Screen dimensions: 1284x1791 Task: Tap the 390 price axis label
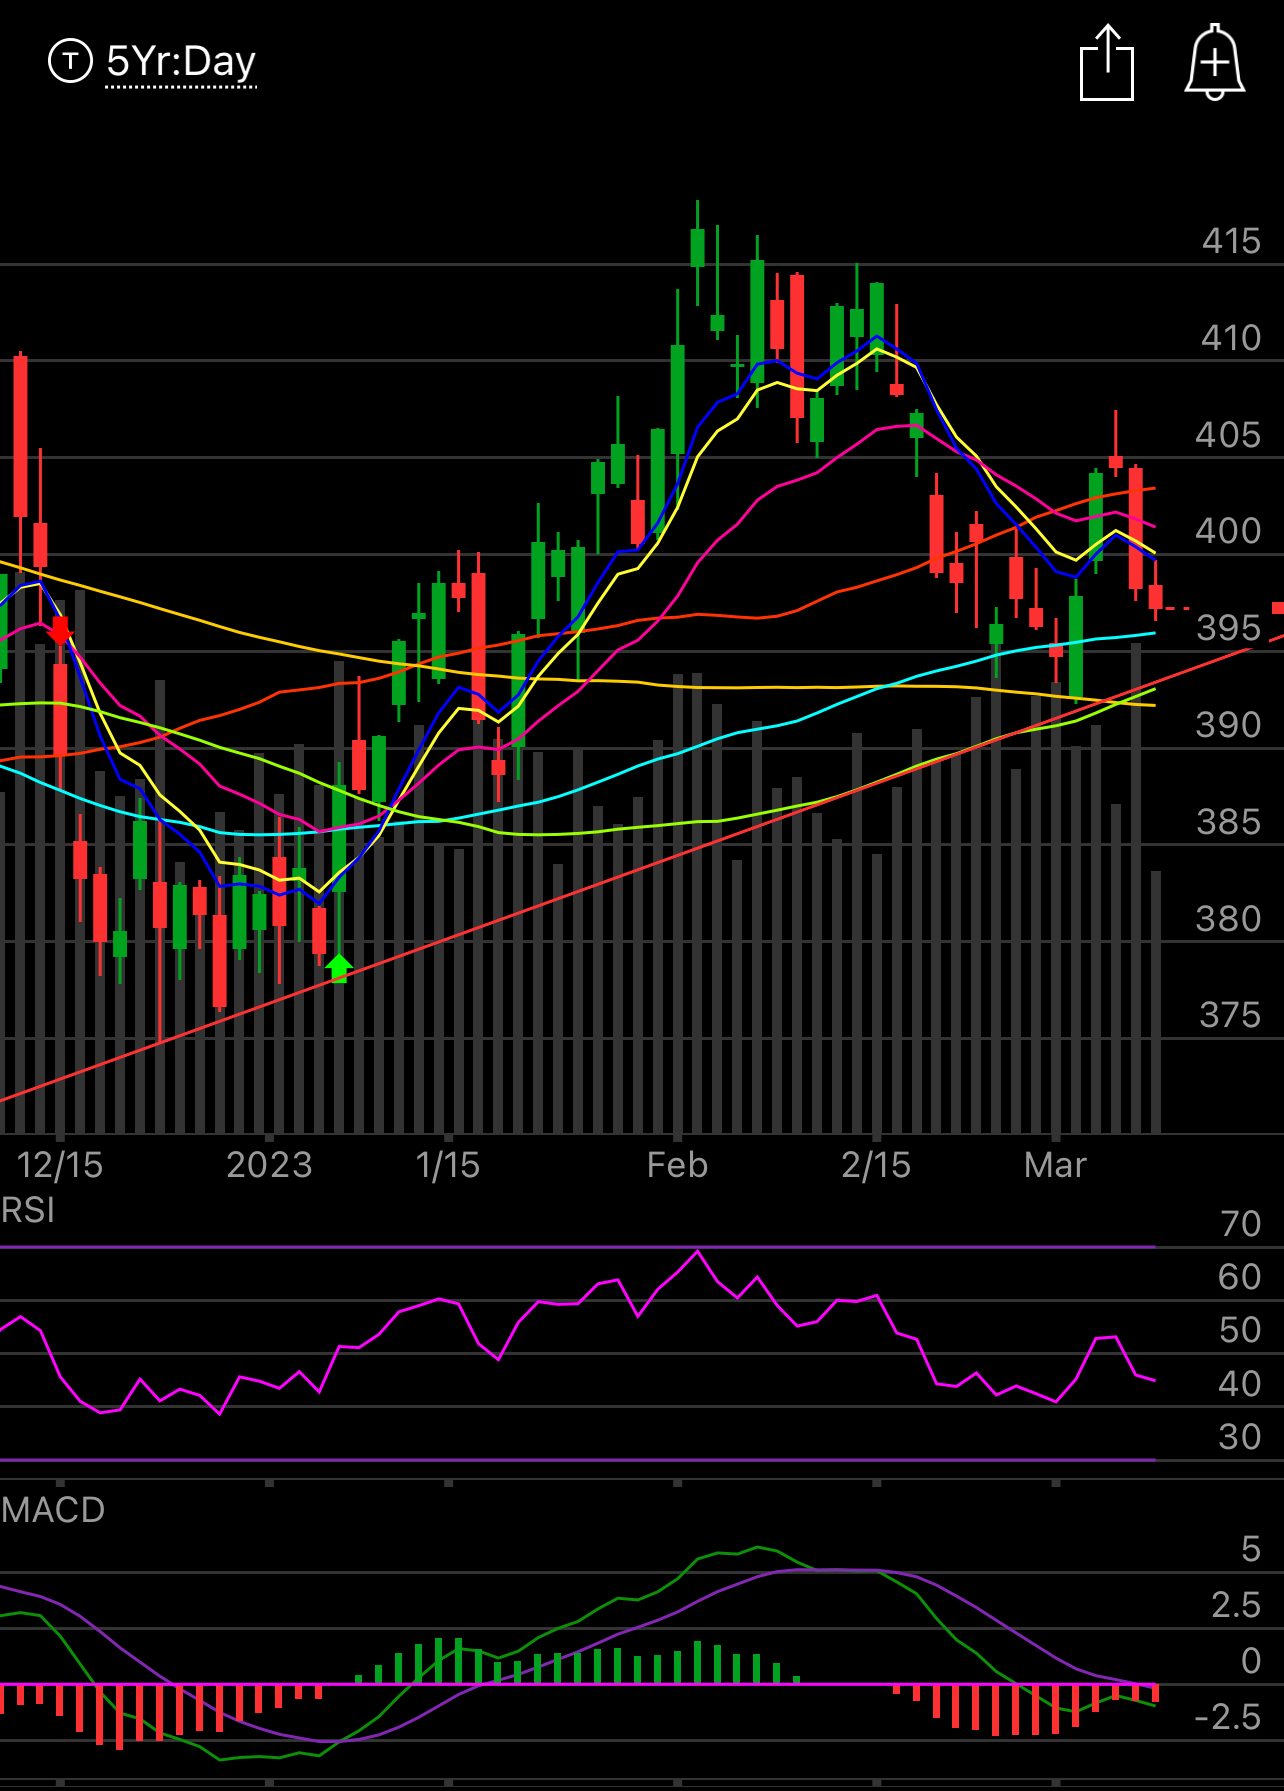tap(1228, 725)
